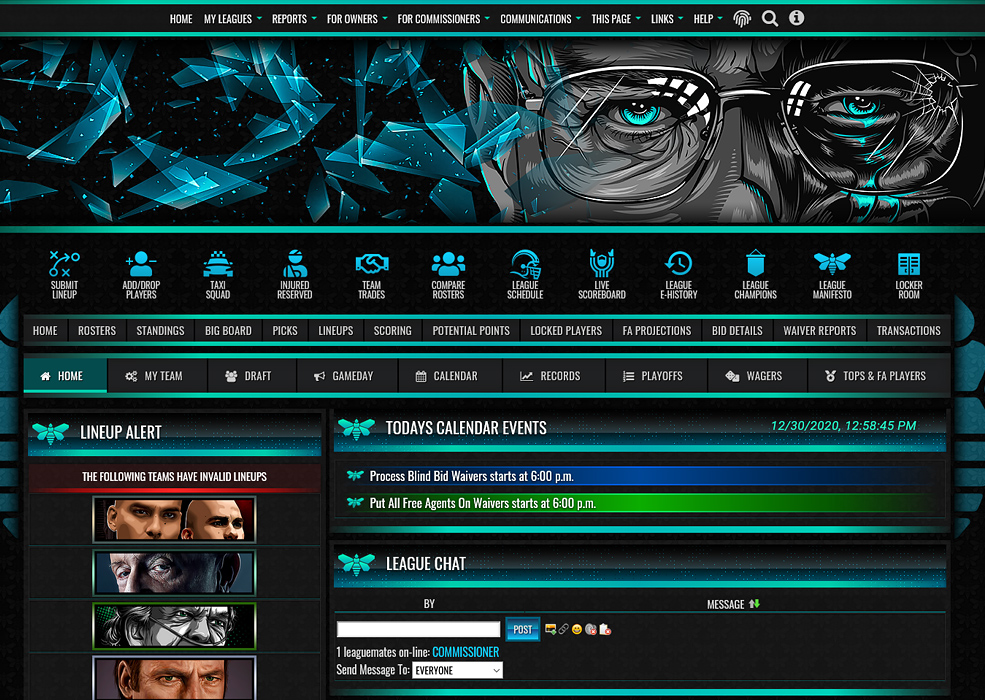The width and height of the screenshot is (985, 700).
Task: Open League Manifesto bee icon
Action: click(832, 275)
